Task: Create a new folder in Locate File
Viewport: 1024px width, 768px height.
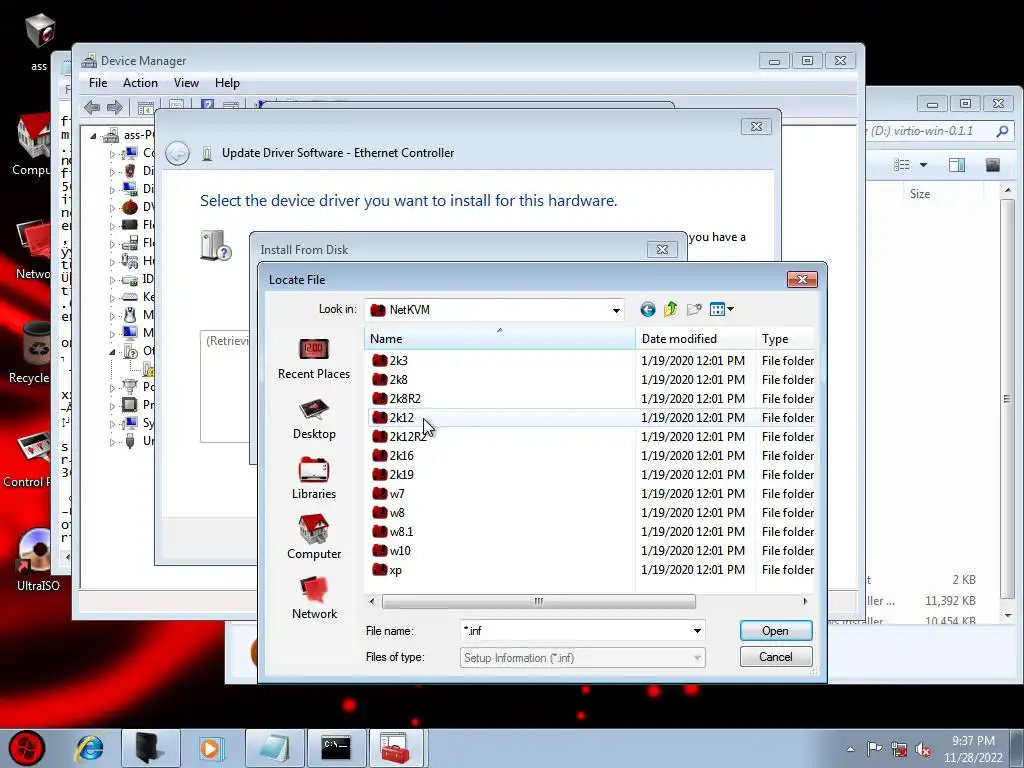Action: click(x=694, y=310)
